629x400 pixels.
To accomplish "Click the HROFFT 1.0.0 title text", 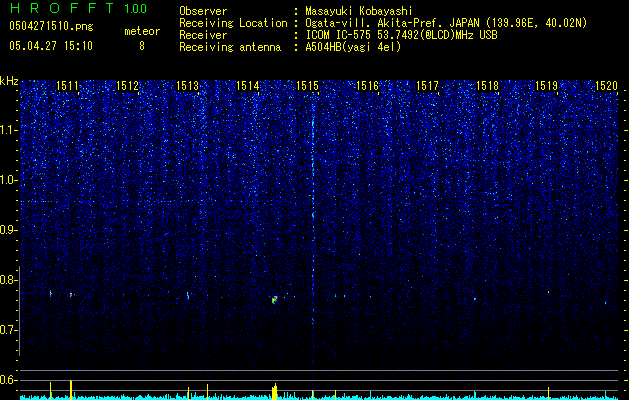I will 79,8.
